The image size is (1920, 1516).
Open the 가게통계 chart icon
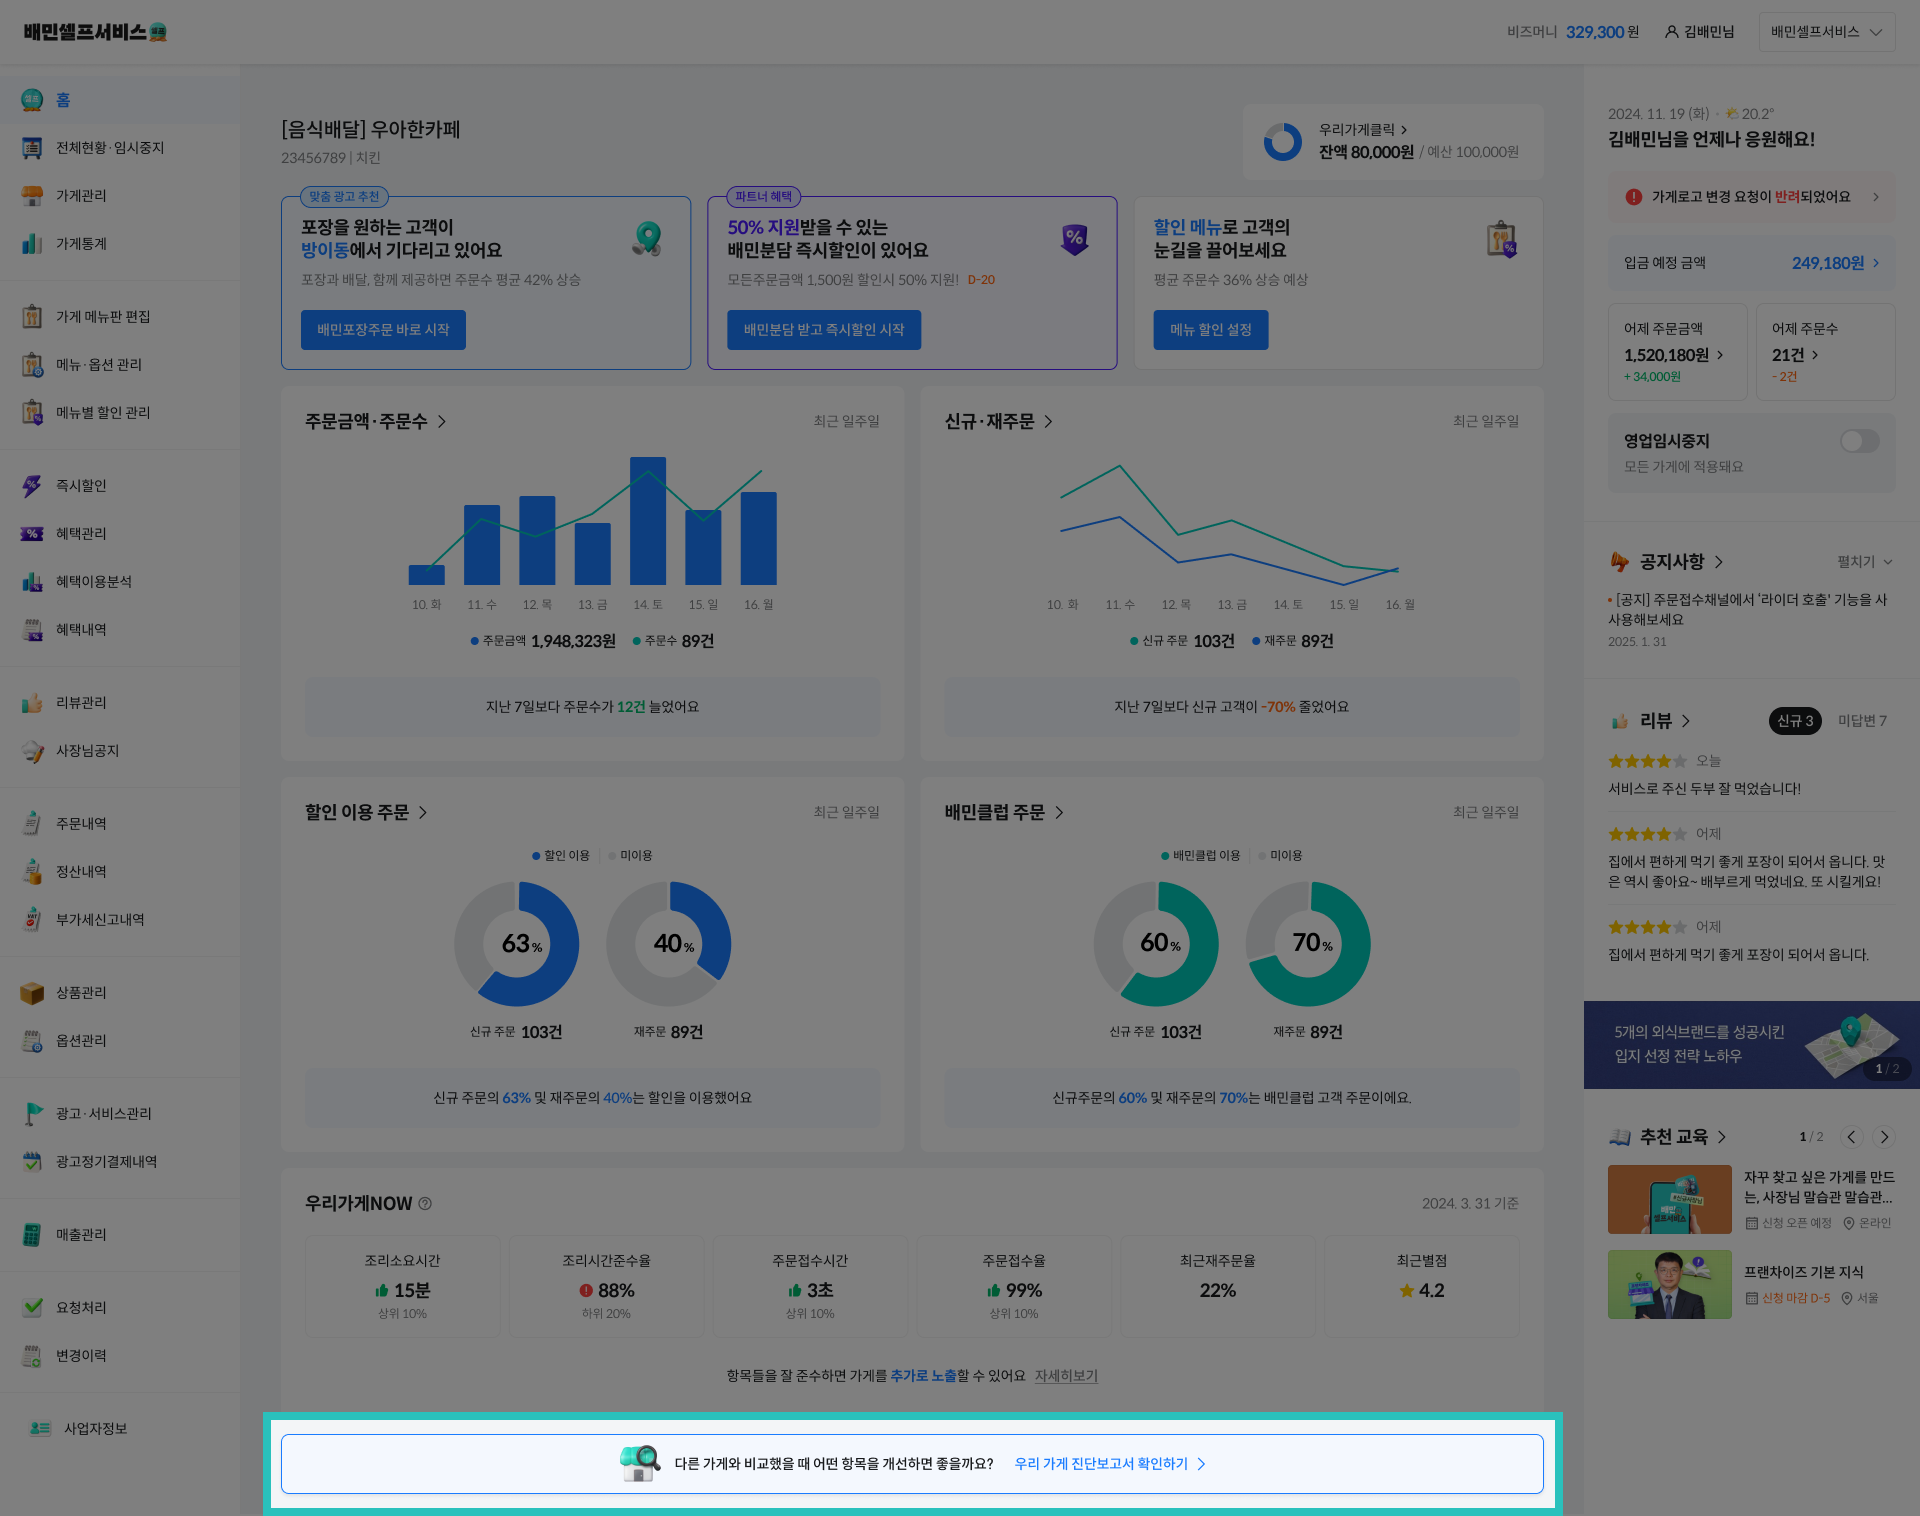point(32,244)
